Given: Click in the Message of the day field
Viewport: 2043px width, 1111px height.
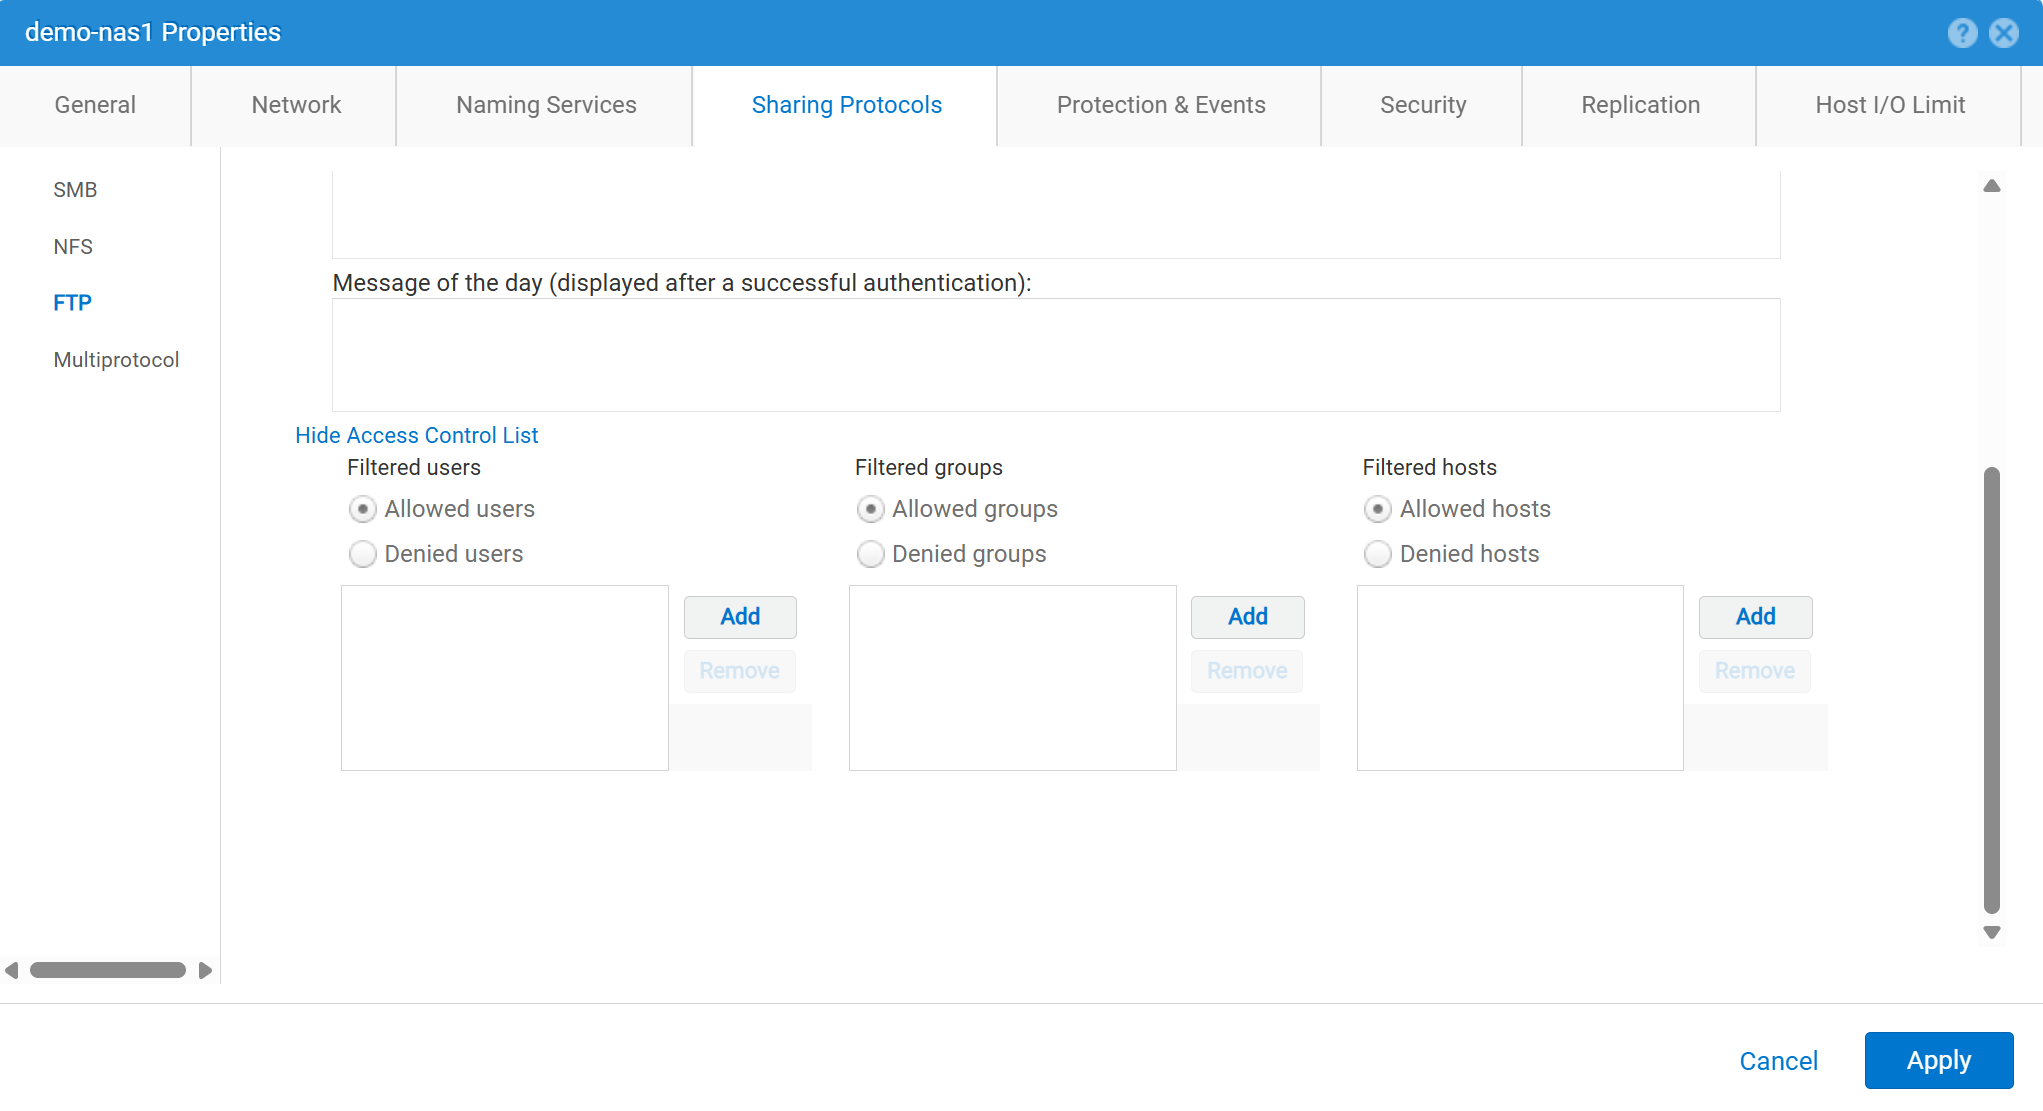Looking at the screenshot, I should (1055, 355).
